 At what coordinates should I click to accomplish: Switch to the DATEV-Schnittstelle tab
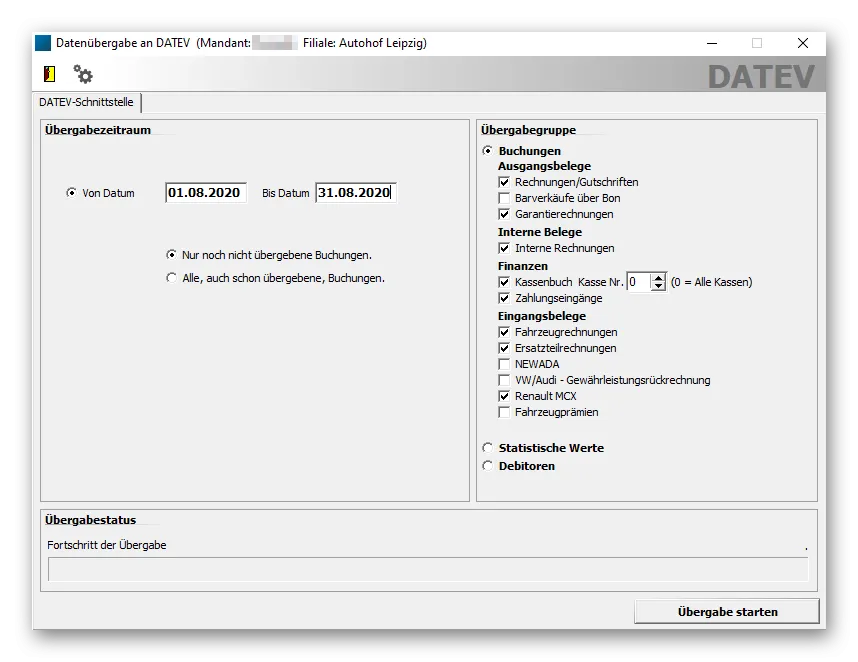[x=86, y=102]
